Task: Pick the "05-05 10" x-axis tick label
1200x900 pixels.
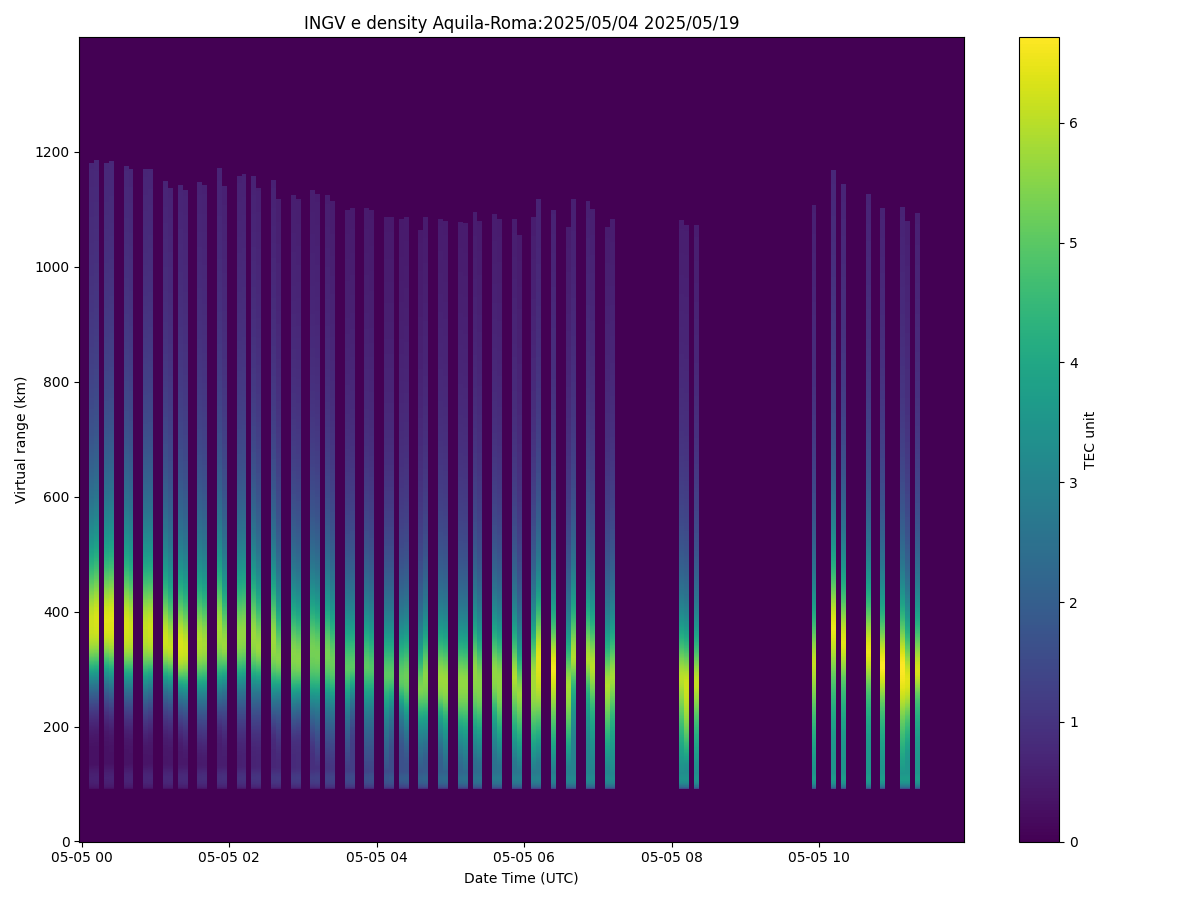Action: [x=819, y=857]
